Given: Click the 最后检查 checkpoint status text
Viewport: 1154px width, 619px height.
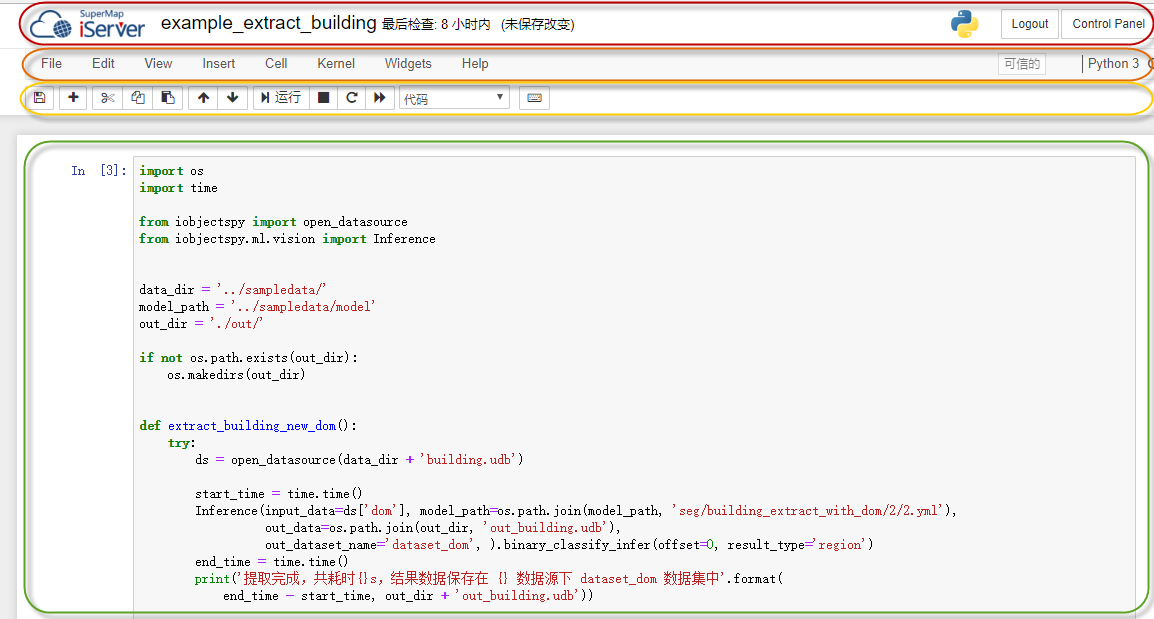Looking at the screenshot, I should click(x=436, y=25).
